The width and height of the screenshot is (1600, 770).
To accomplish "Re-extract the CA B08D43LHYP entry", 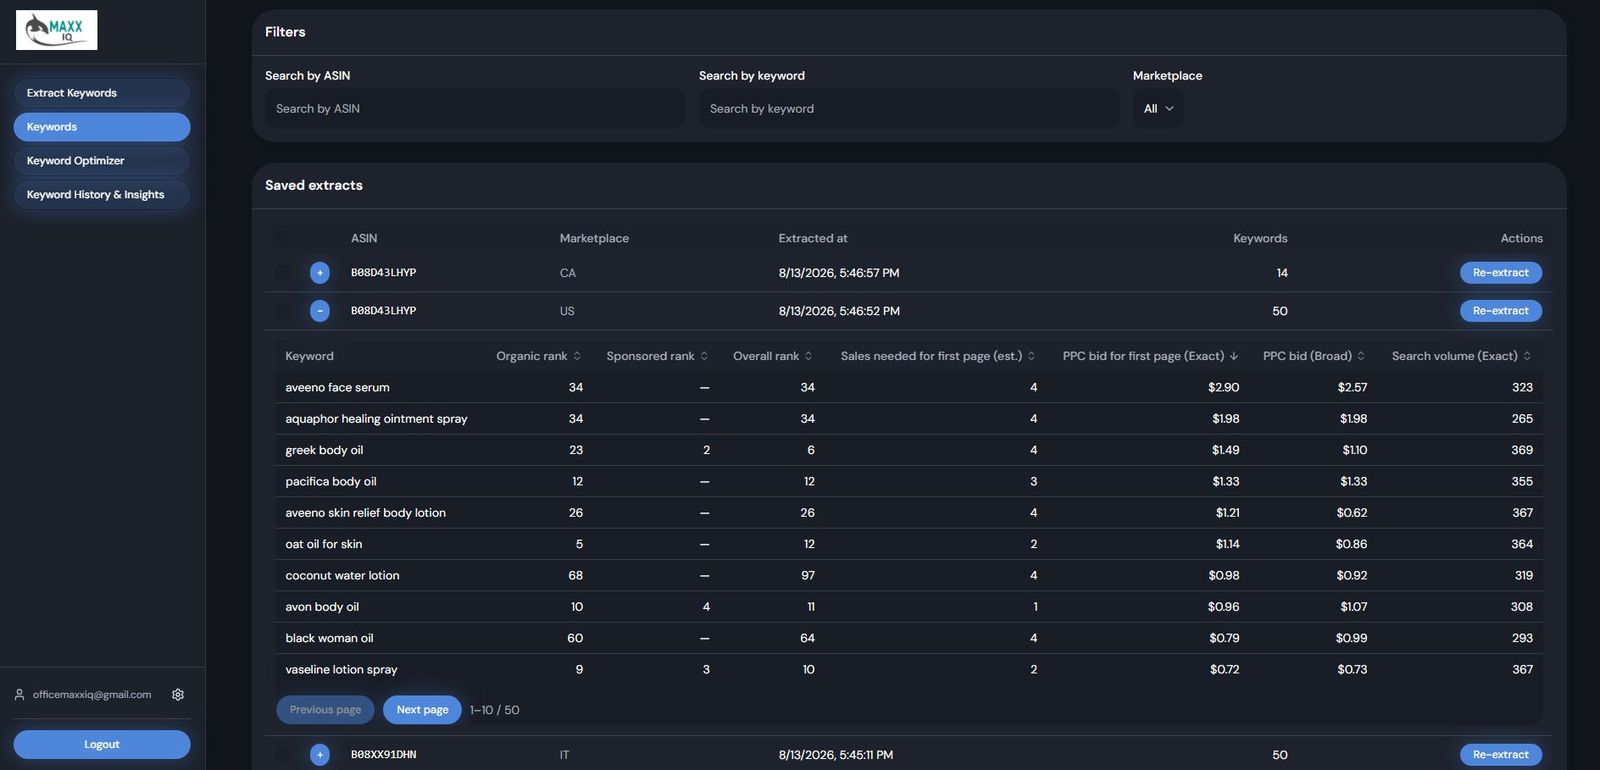I will [x=1501, y=273].
